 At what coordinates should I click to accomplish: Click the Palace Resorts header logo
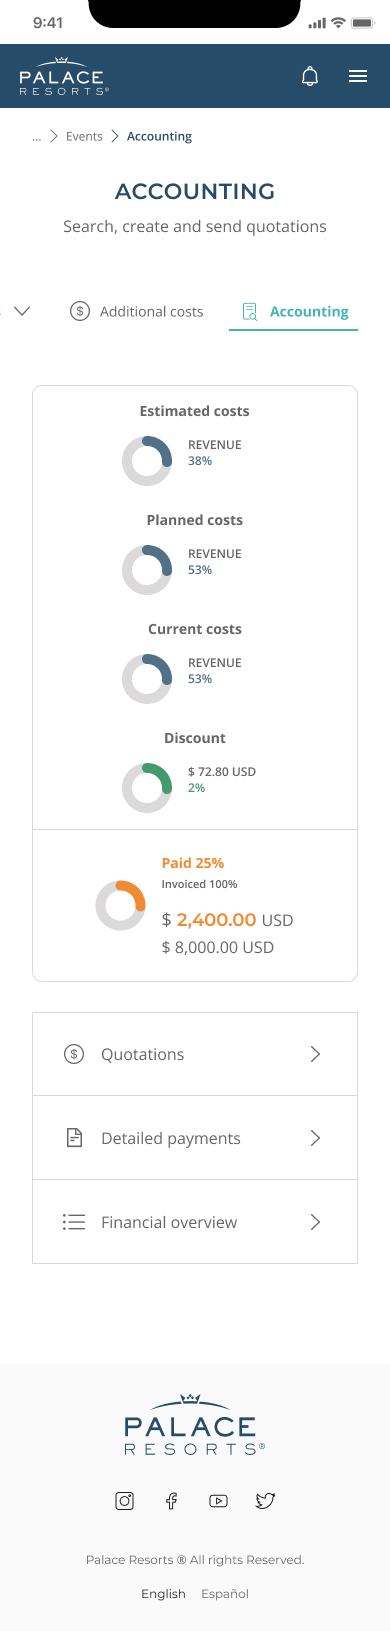(64, 76)
